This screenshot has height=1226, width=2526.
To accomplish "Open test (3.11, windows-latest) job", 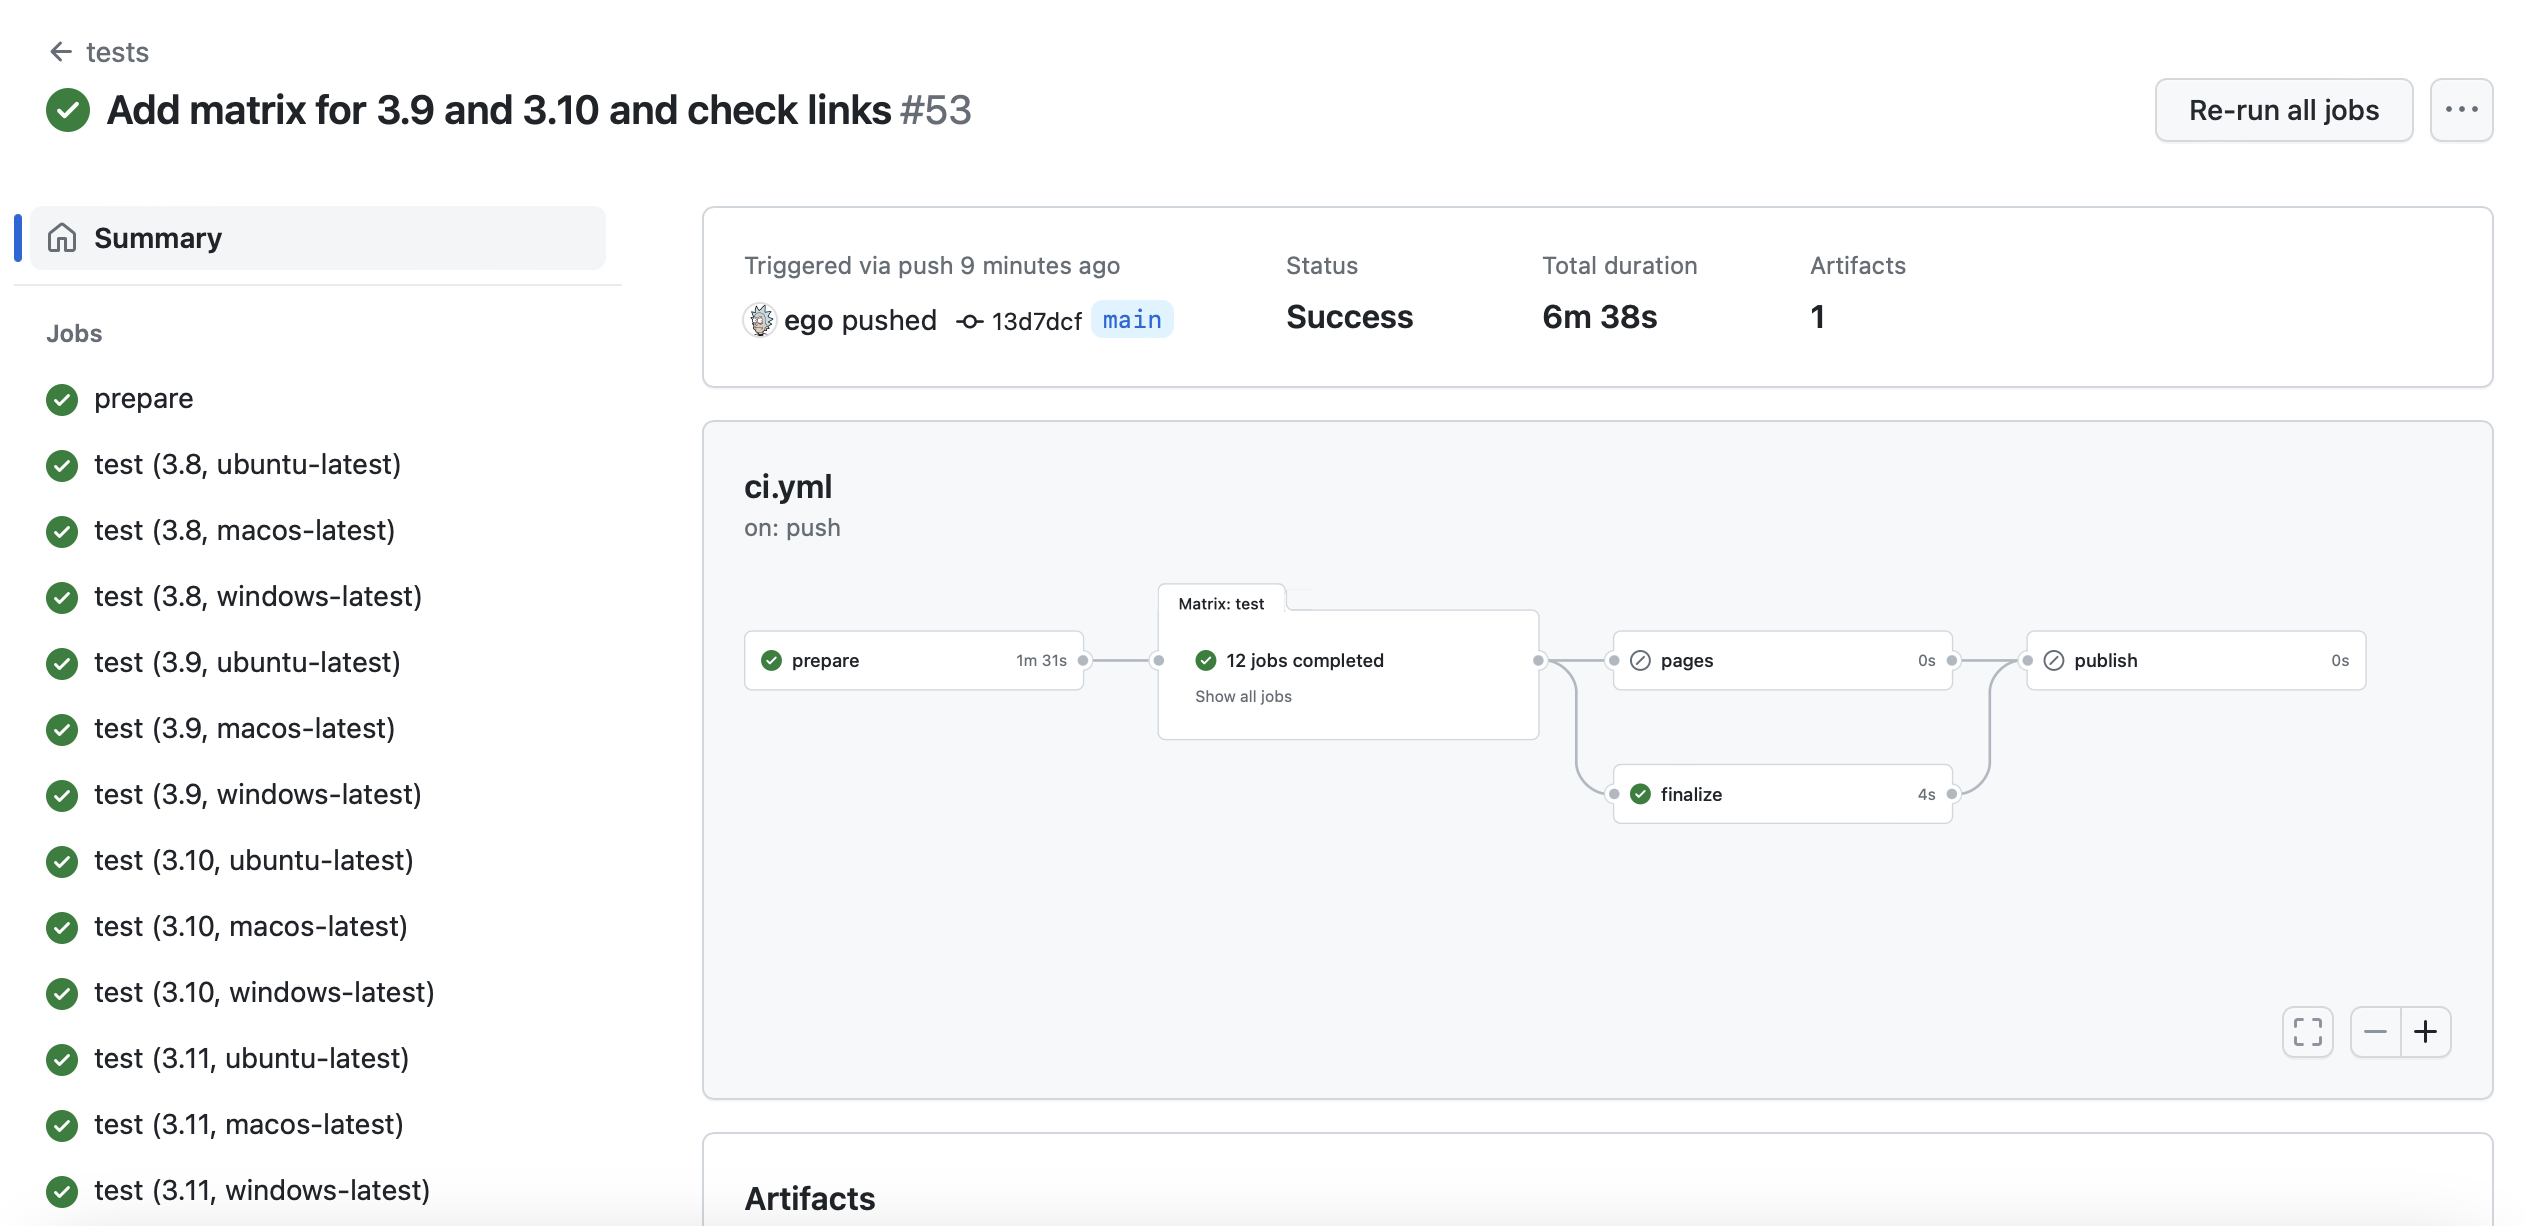I will 261,1190.
